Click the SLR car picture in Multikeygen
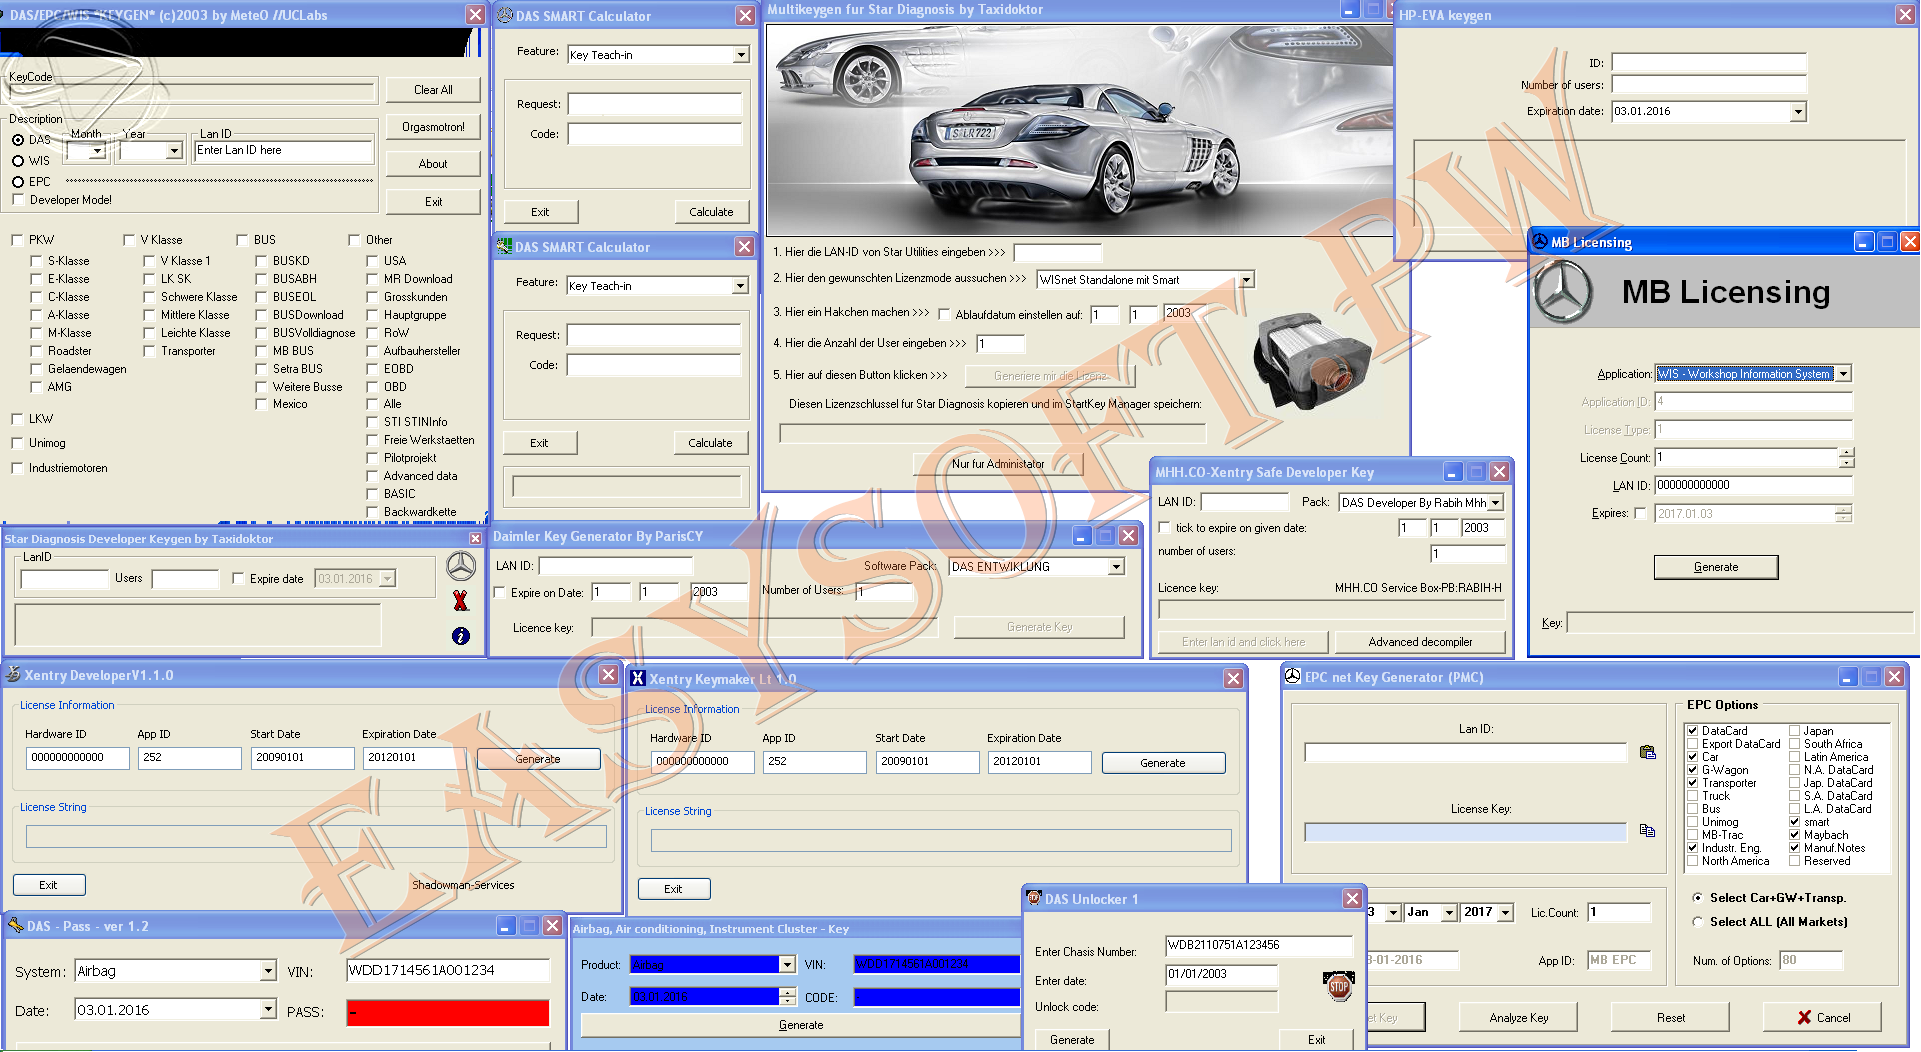The width and height of the screenshot is (1921, 1052). (1080, 130)
